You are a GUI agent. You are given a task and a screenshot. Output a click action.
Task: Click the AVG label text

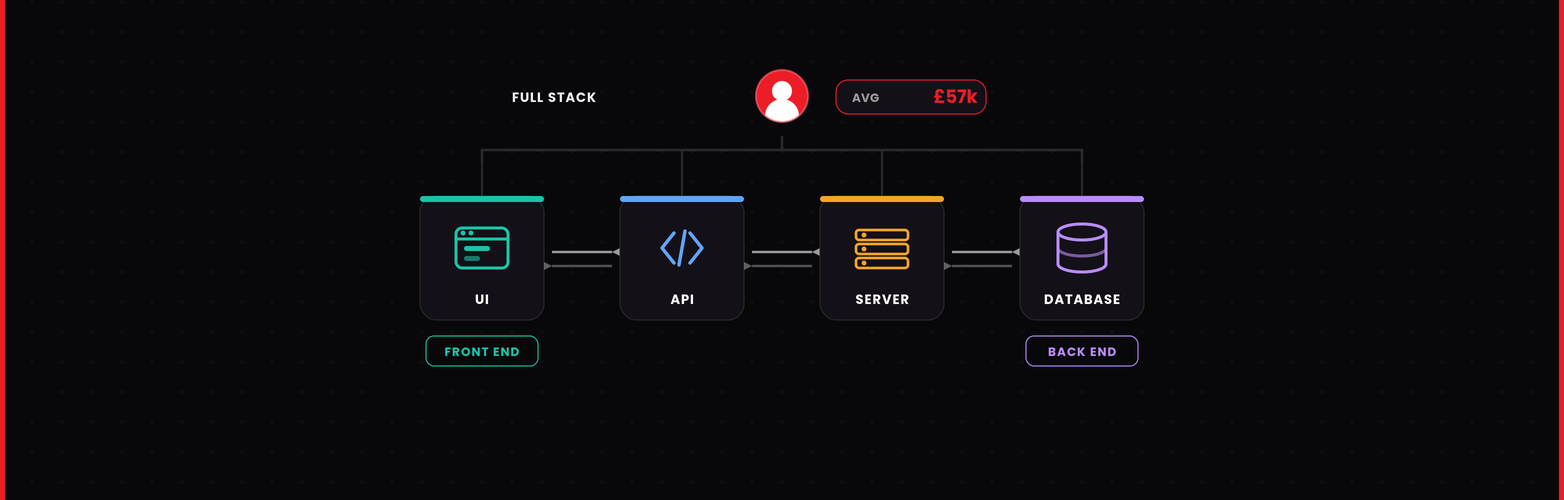(x=866, y=98)
